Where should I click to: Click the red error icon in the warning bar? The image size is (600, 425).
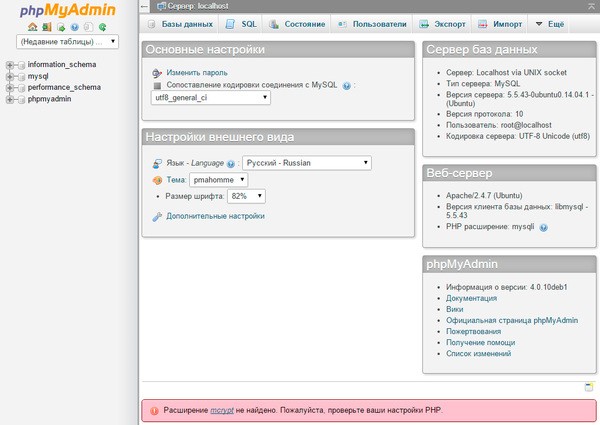pyautogui.click(x=154, y=411)
